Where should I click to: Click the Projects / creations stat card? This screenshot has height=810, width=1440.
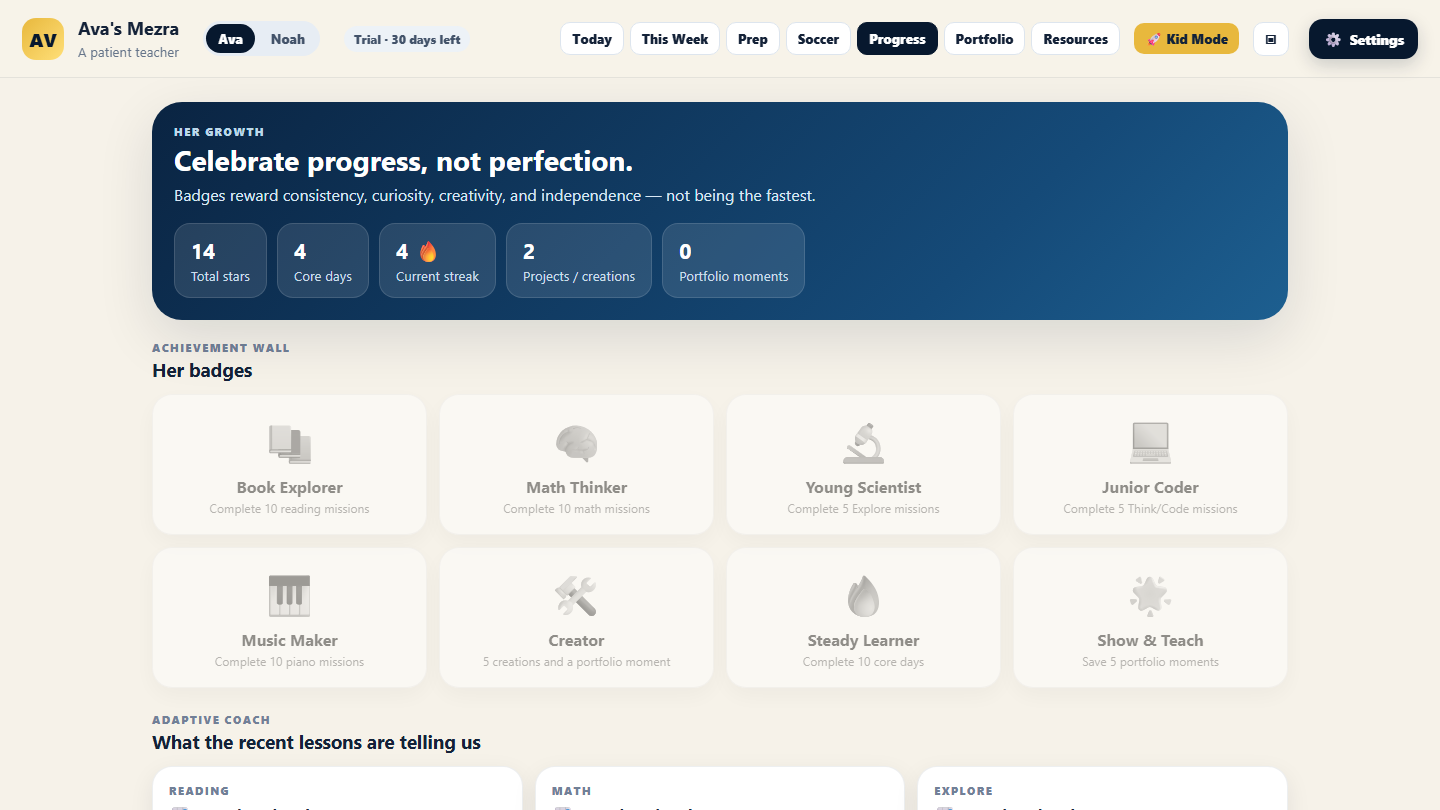pos(579,260)
